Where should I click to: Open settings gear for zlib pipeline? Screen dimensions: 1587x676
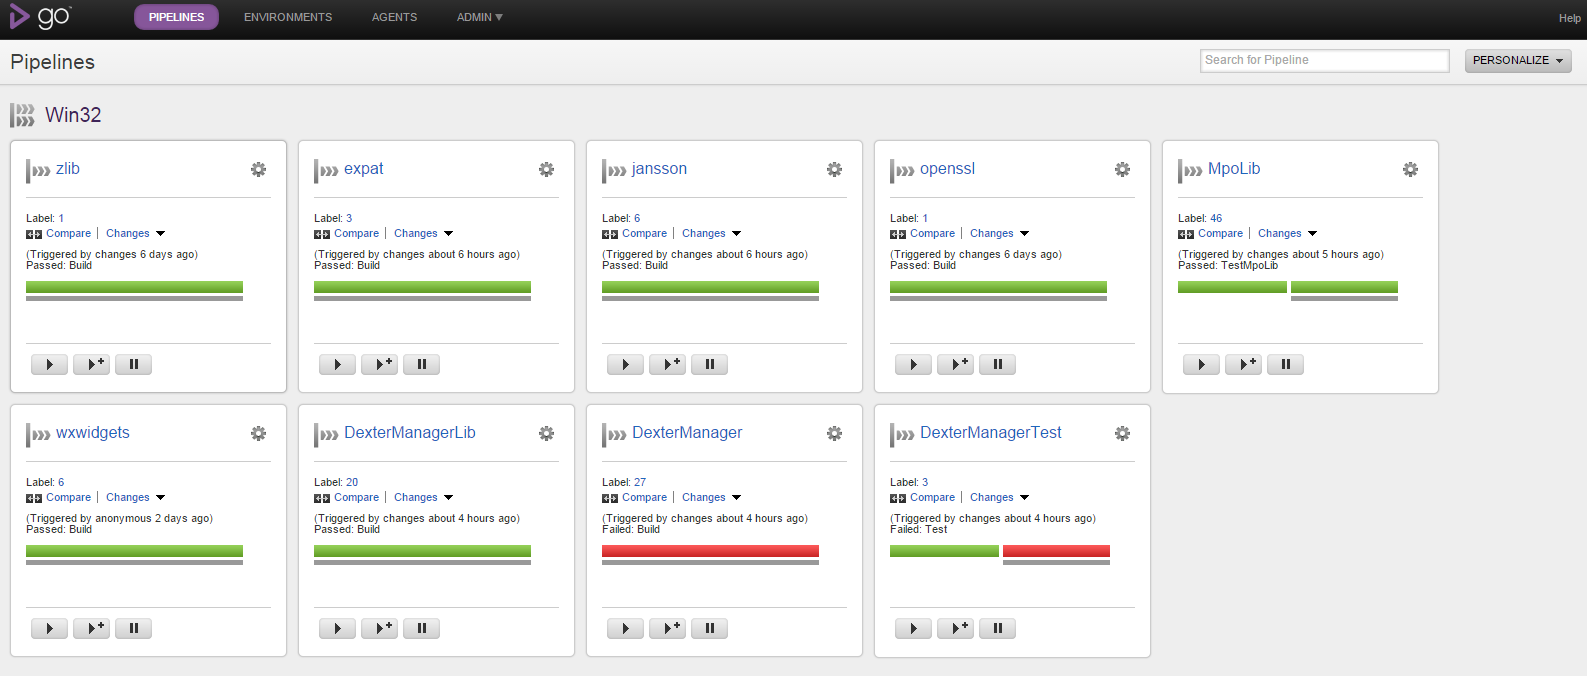point(258,170)
